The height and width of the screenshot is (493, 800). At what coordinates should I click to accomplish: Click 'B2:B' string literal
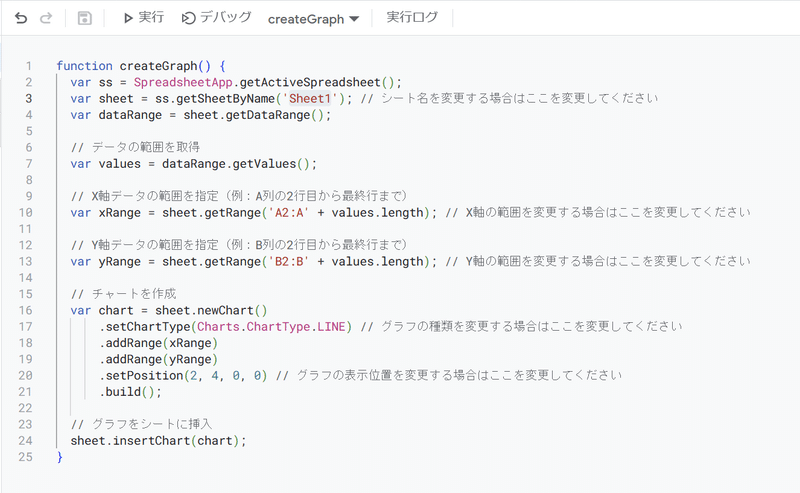coord(289,262)
